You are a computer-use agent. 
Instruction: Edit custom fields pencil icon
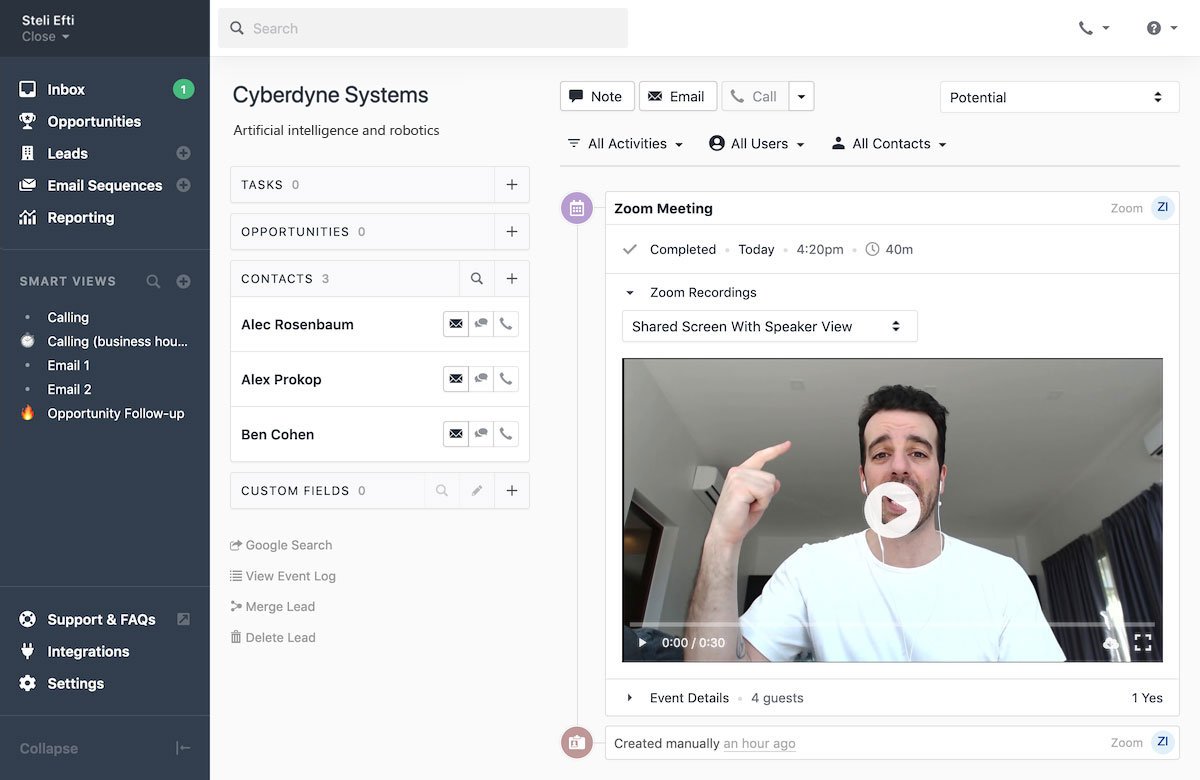click(x=477, y=491)
